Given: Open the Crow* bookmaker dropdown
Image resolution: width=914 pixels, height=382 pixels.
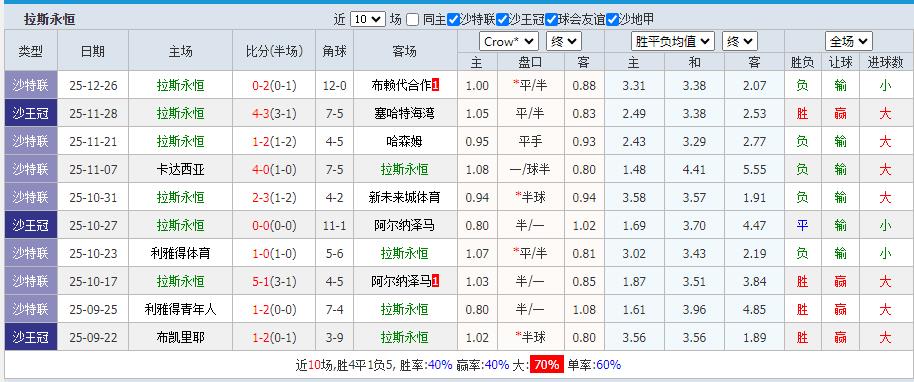Looking at the screenshot, I should click(508, 41).
